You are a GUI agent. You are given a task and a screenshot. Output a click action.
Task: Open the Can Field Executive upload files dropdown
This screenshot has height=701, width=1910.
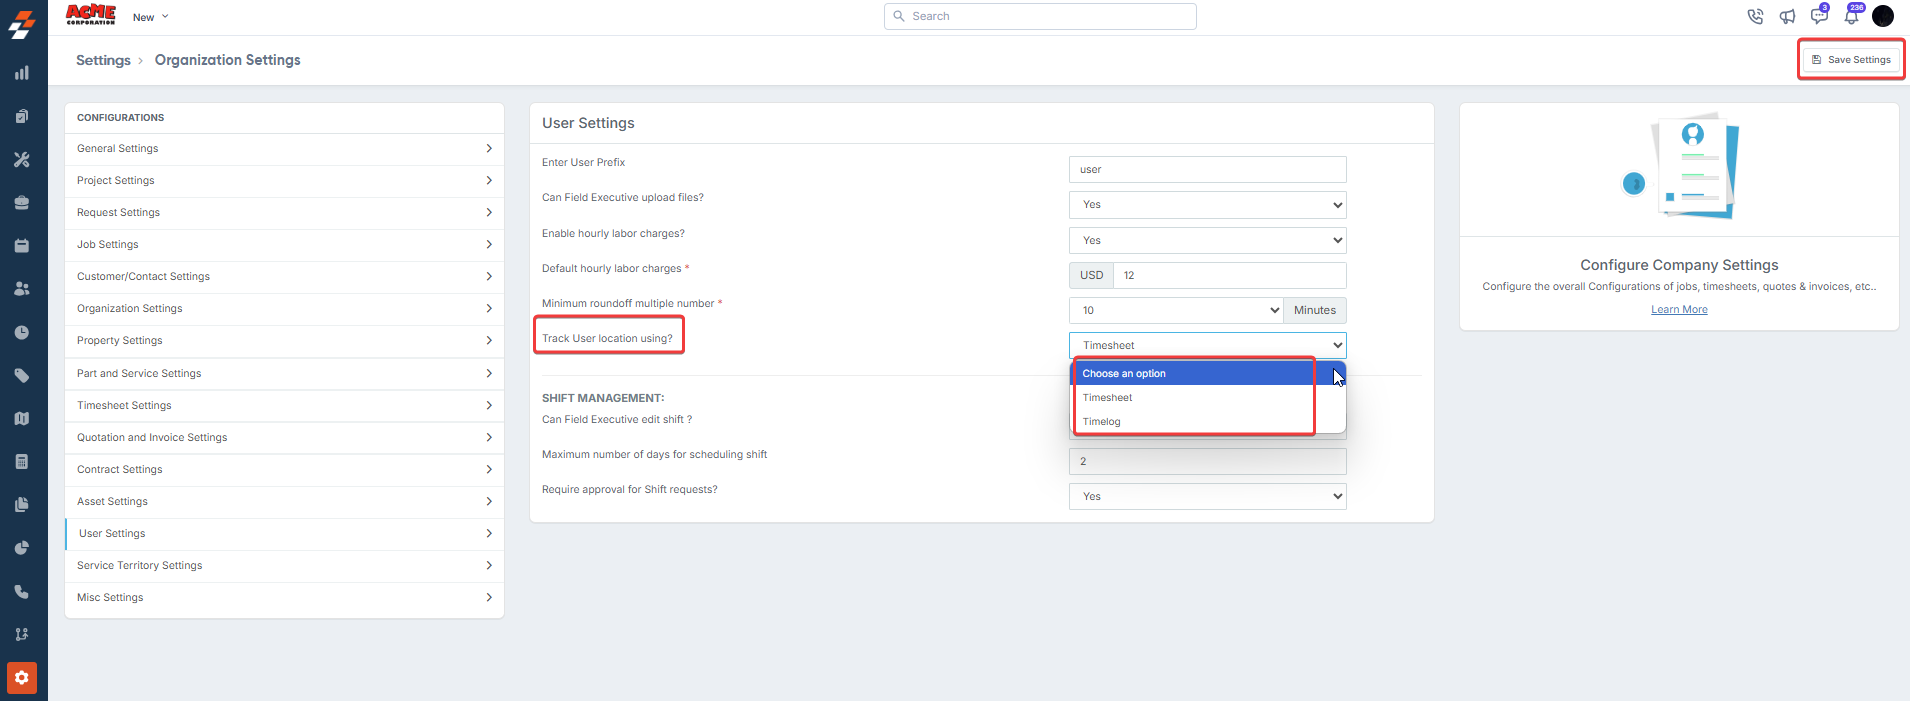[1208, 205]
